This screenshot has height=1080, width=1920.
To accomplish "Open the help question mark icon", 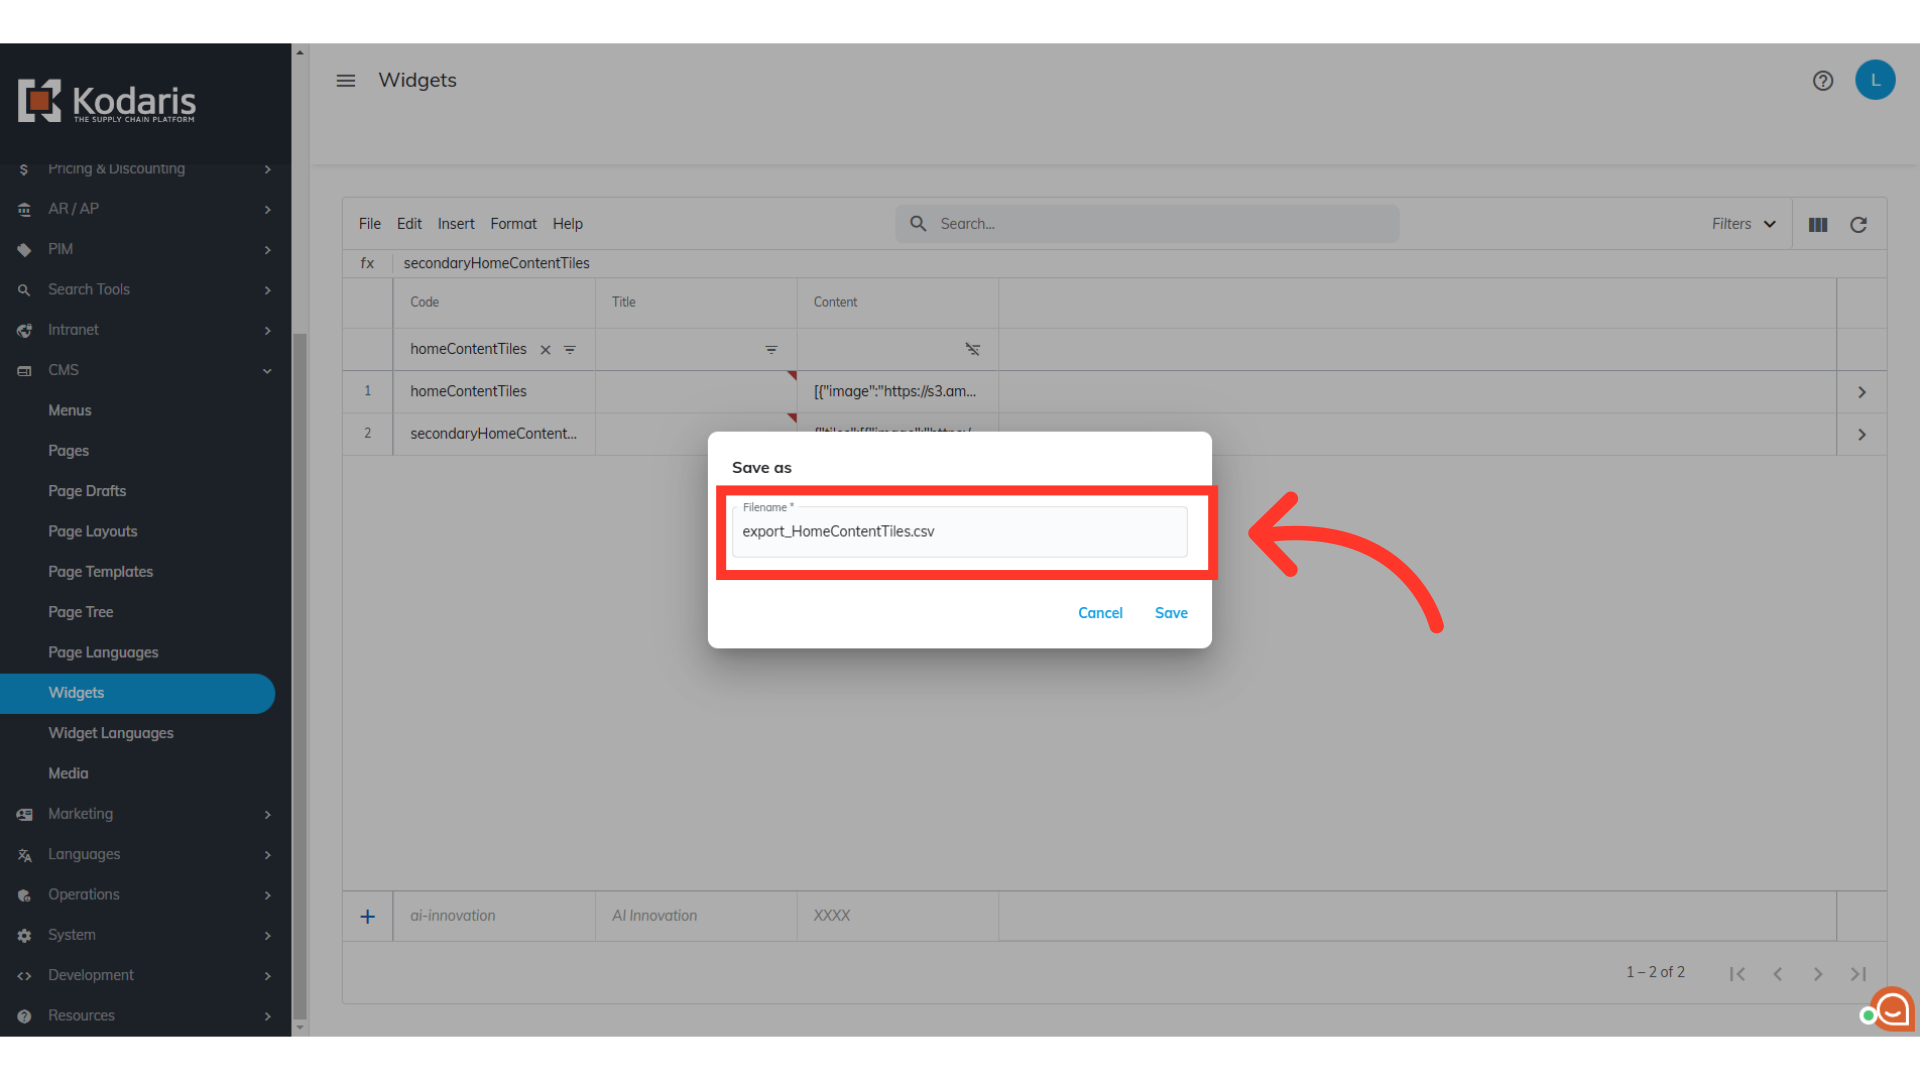I will pyautogui.click(x=1822, y=81).
